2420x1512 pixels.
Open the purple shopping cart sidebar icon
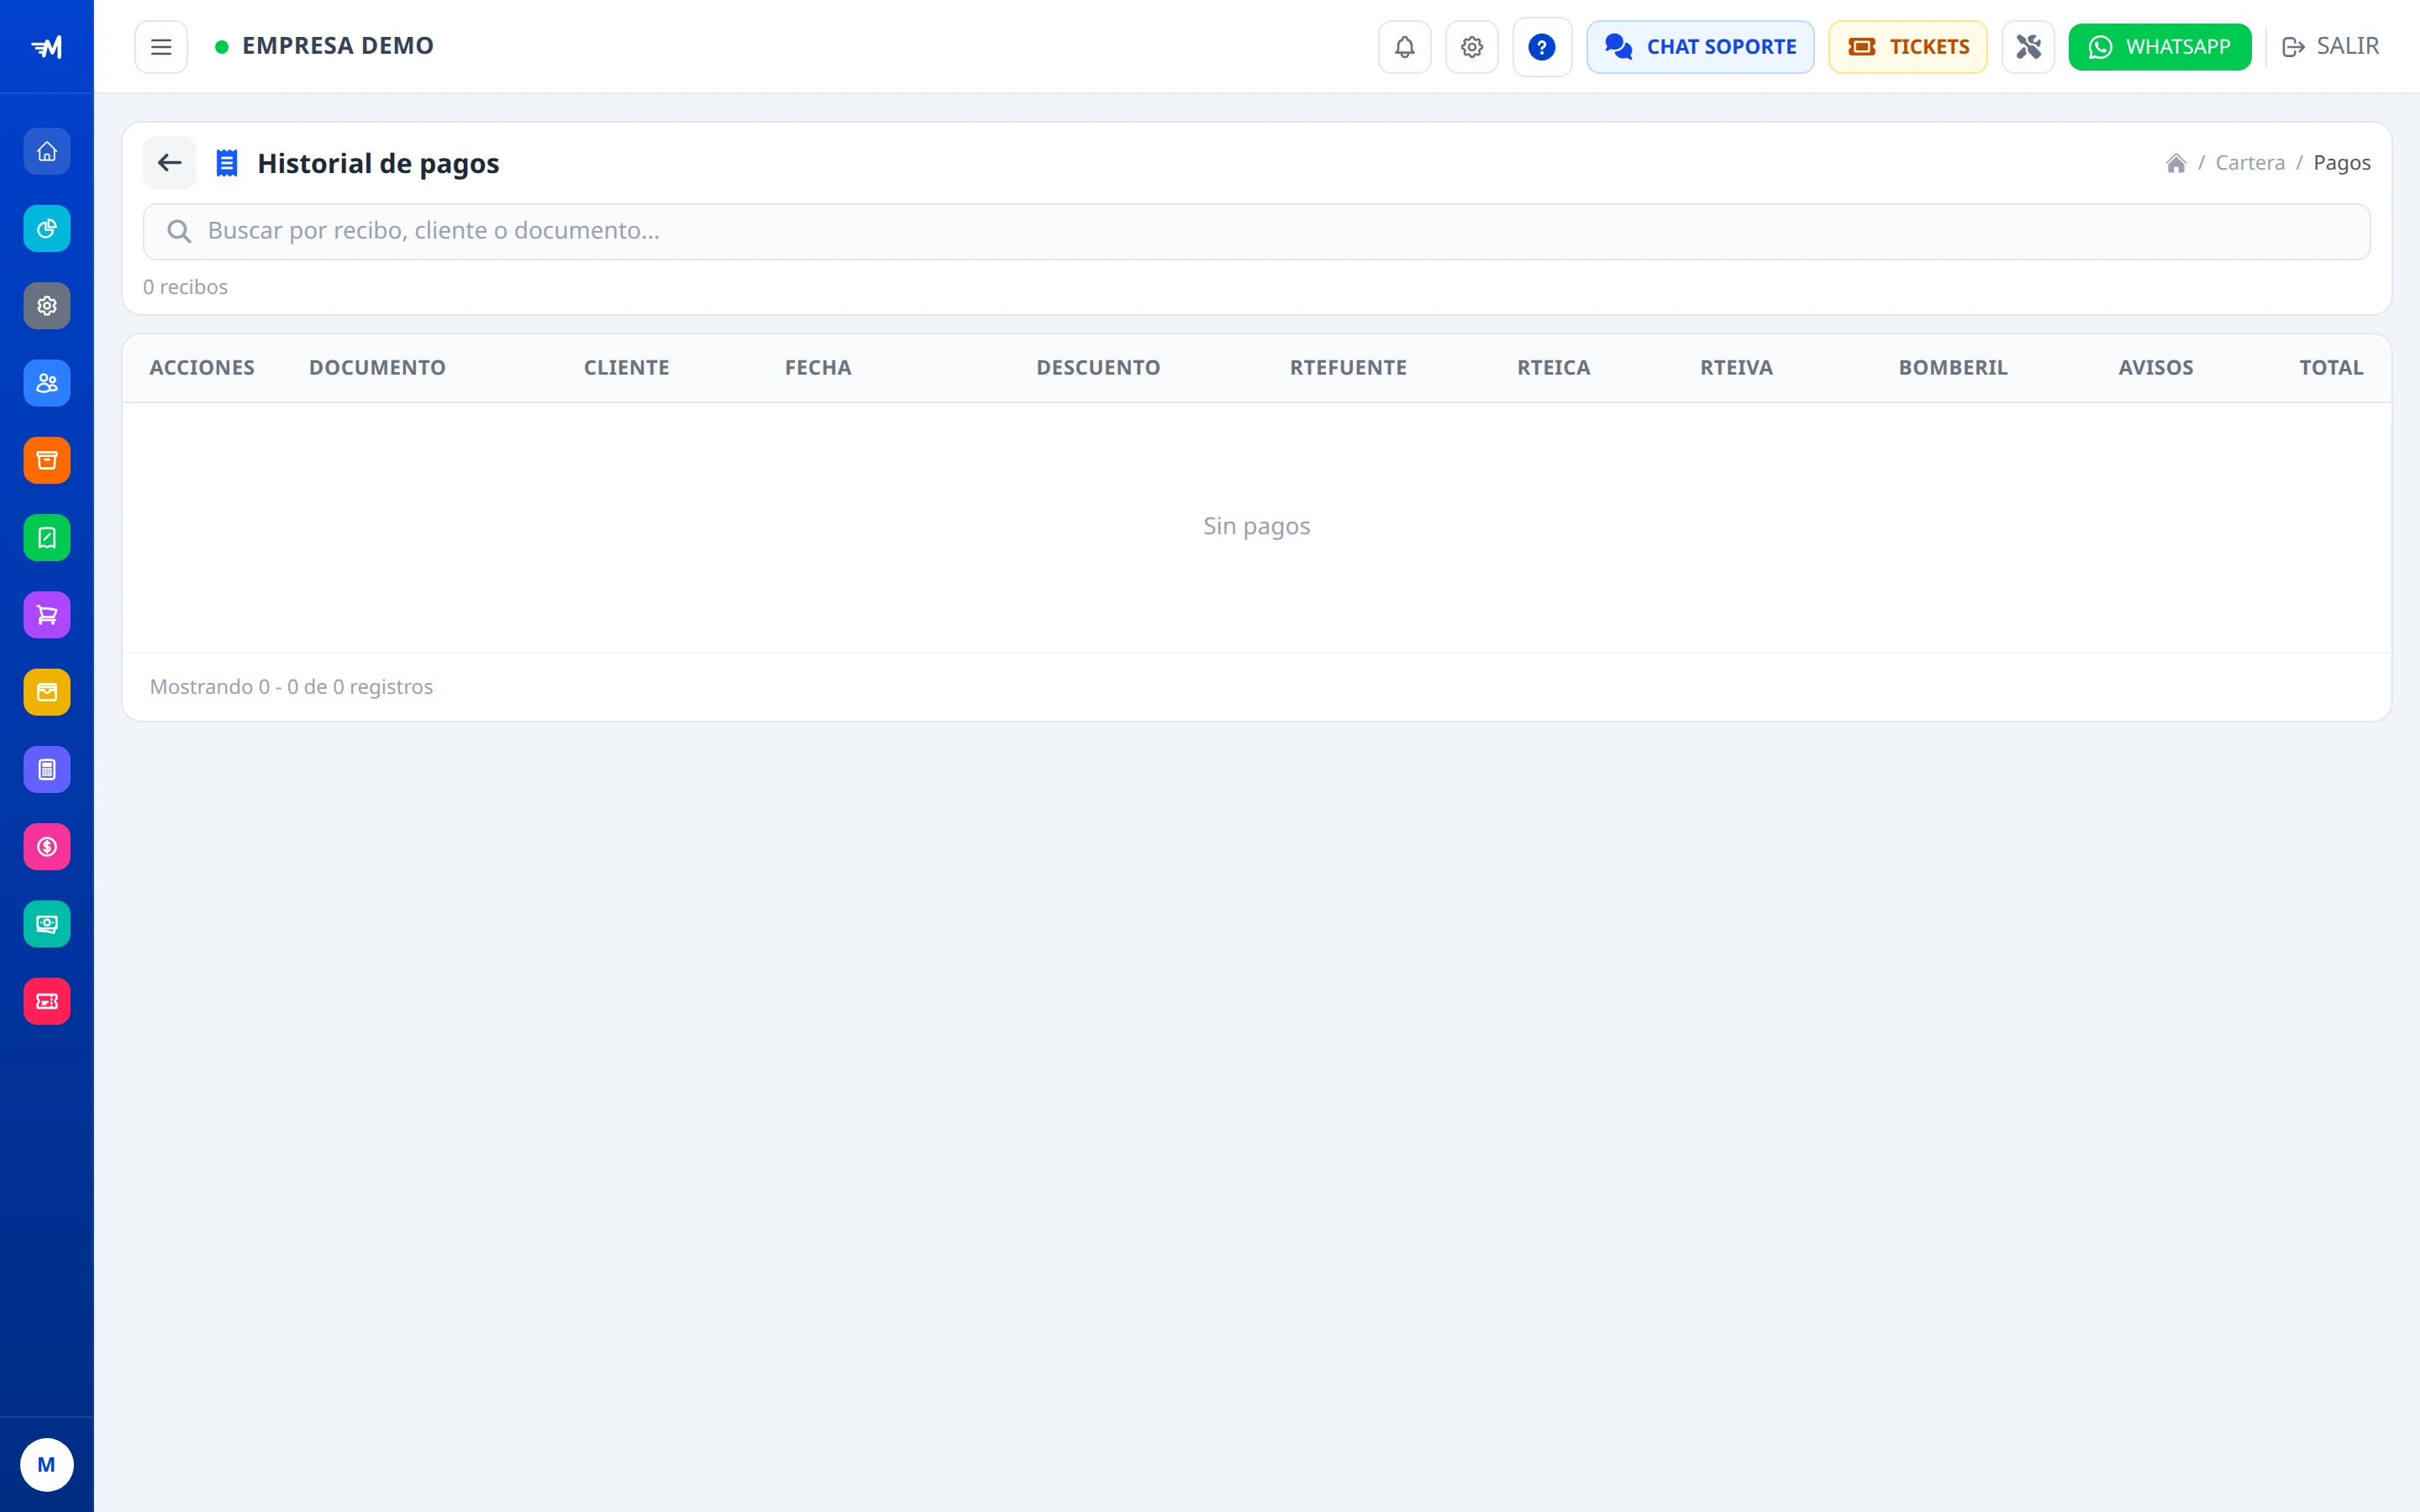tap(47, 615)
